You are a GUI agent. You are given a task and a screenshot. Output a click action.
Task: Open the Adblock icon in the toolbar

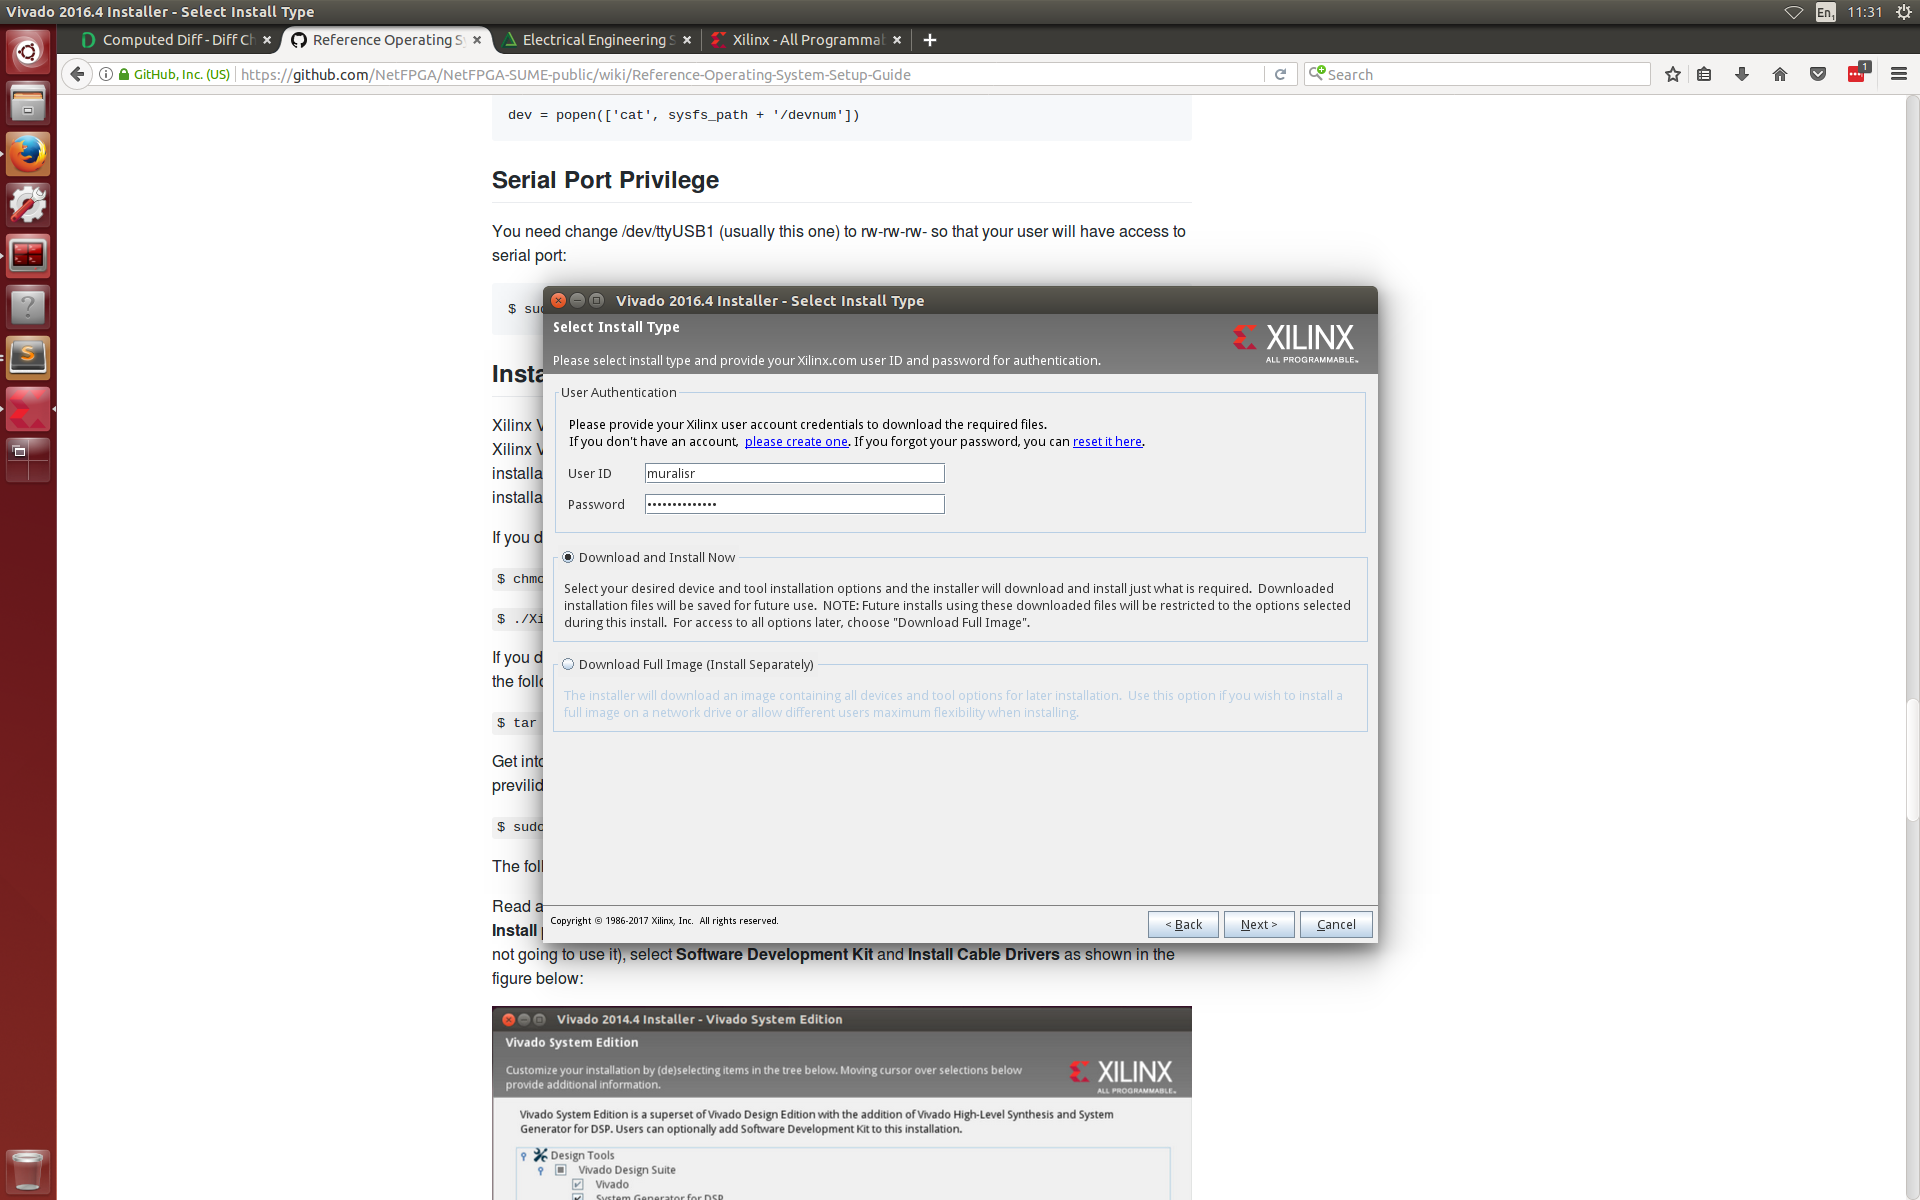point(1857,74)
